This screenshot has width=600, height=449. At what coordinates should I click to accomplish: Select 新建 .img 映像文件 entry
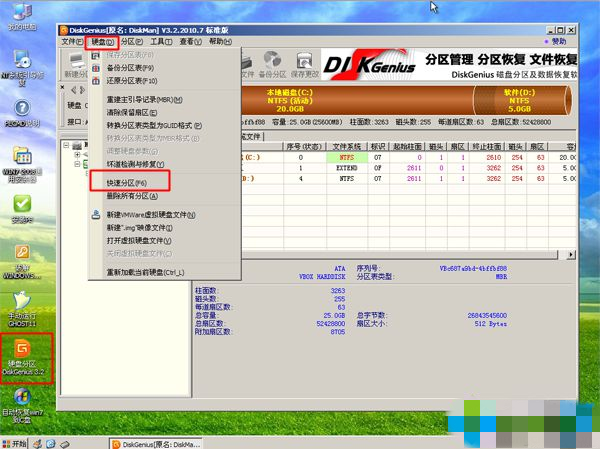[139, 228]
